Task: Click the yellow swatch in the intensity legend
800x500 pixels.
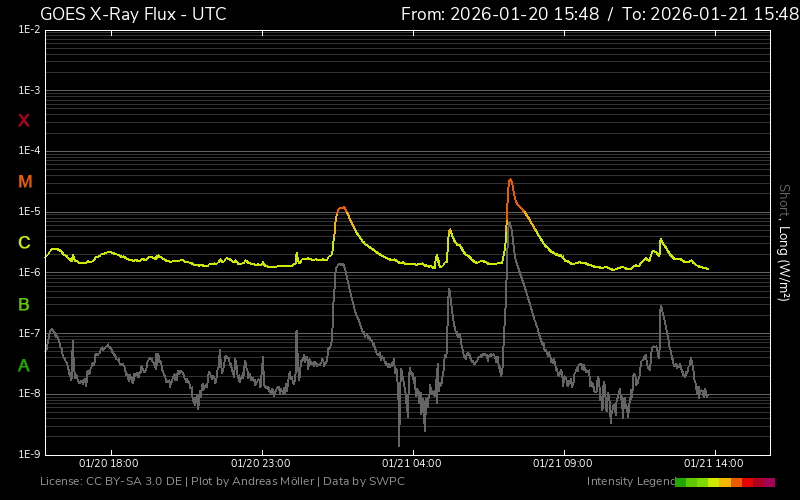Action: (714, 482)
